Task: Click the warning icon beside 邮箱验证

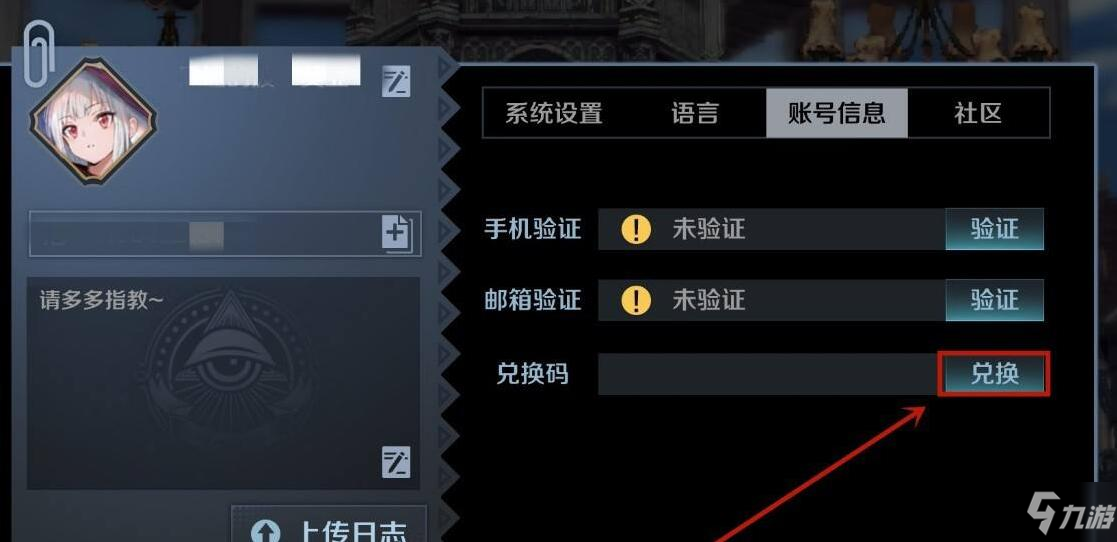Action: pyautogui.click(x=635, y=300)
